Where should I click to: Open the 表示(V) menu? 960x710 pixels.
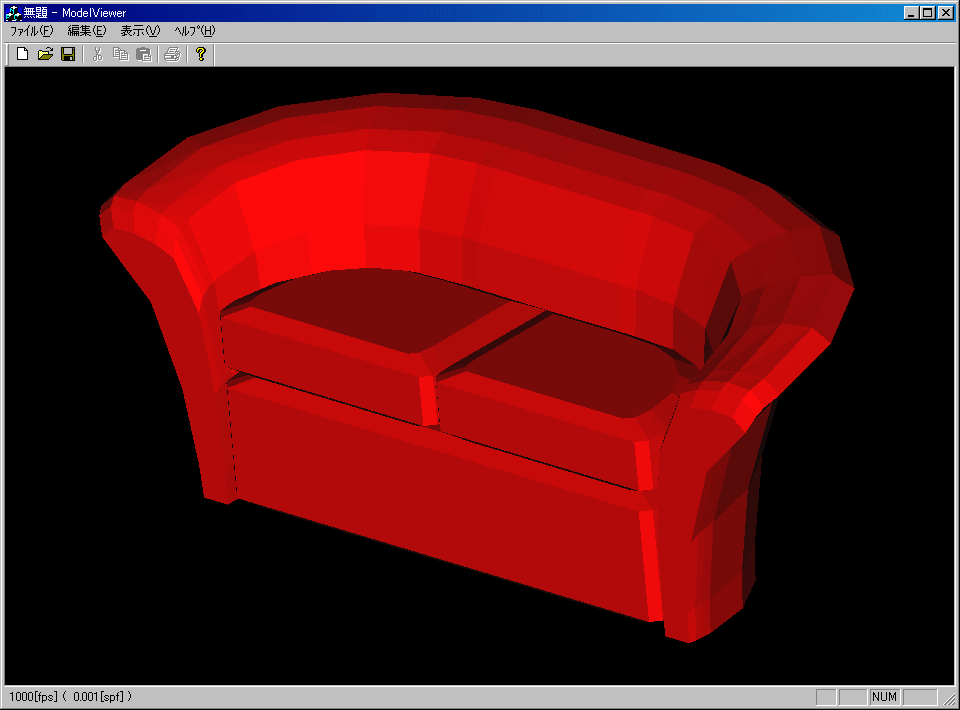140,31
